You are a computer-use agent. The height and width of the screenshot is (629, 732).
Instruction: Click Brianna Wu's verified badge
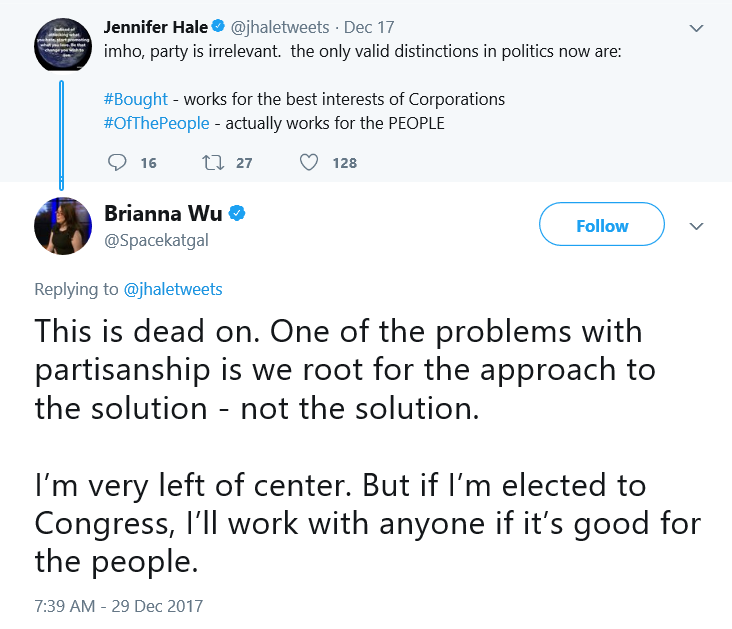coord(237,213)
